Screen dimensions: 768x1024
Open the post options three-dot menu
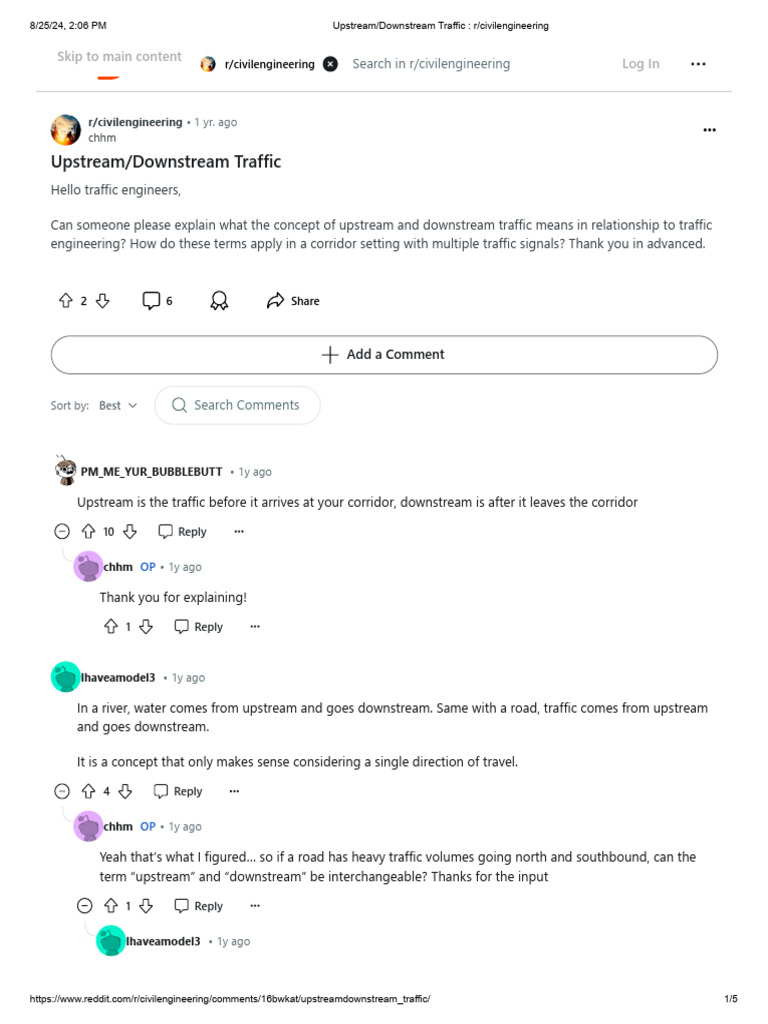[709, 130]
